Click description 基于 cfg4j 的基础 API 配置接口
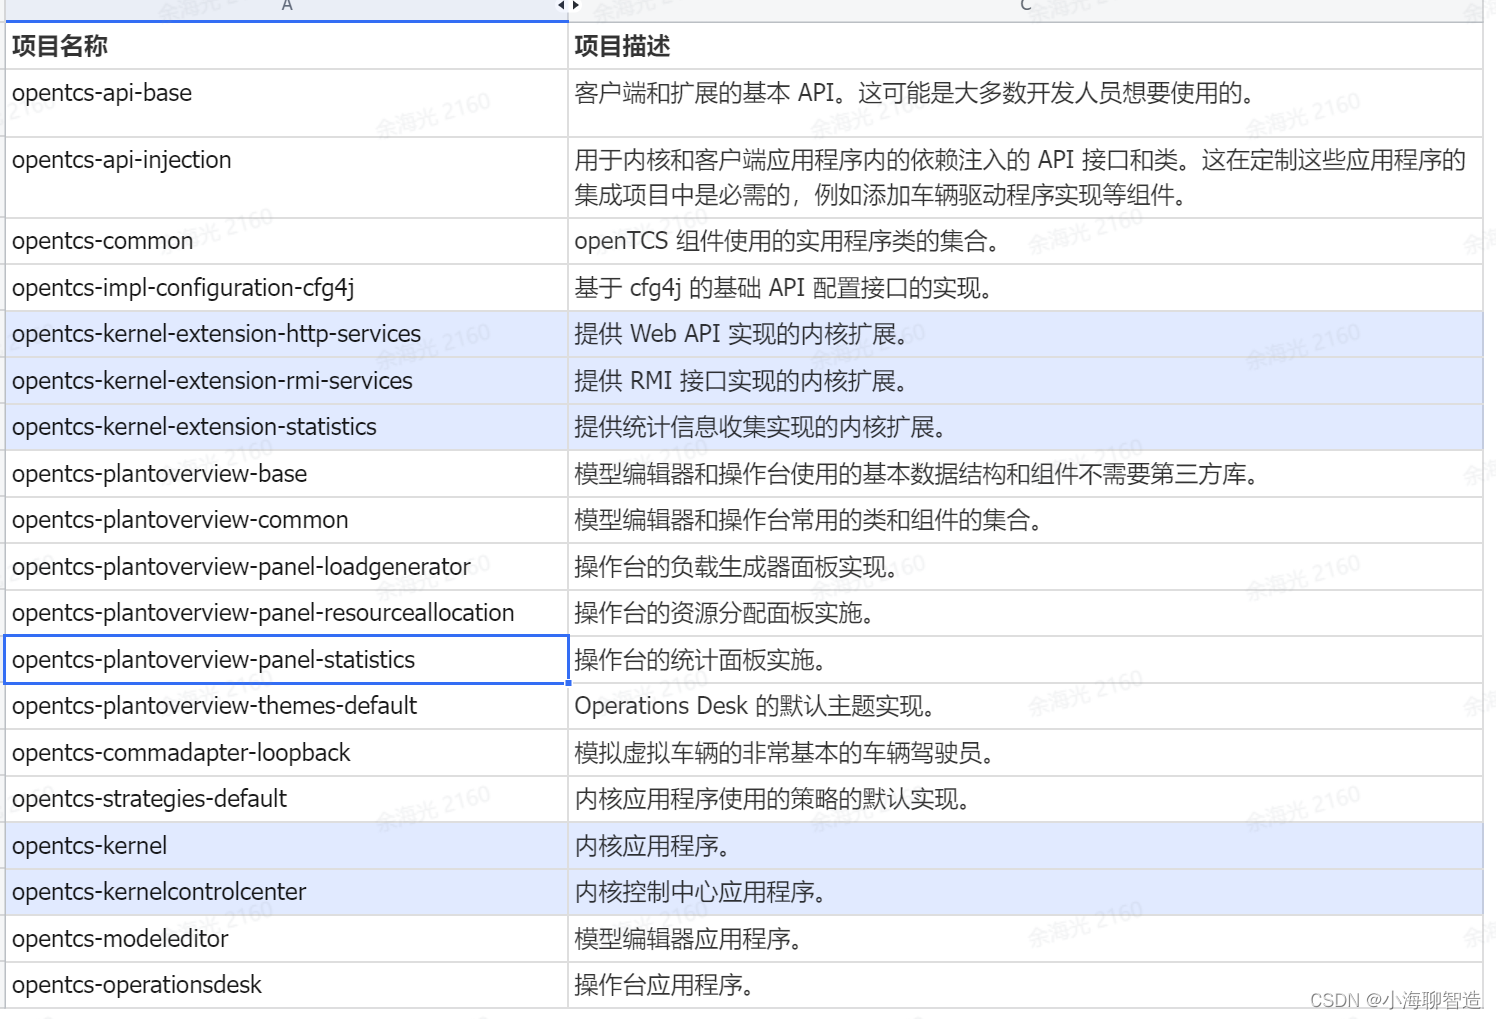 [x=1025, y=288]
